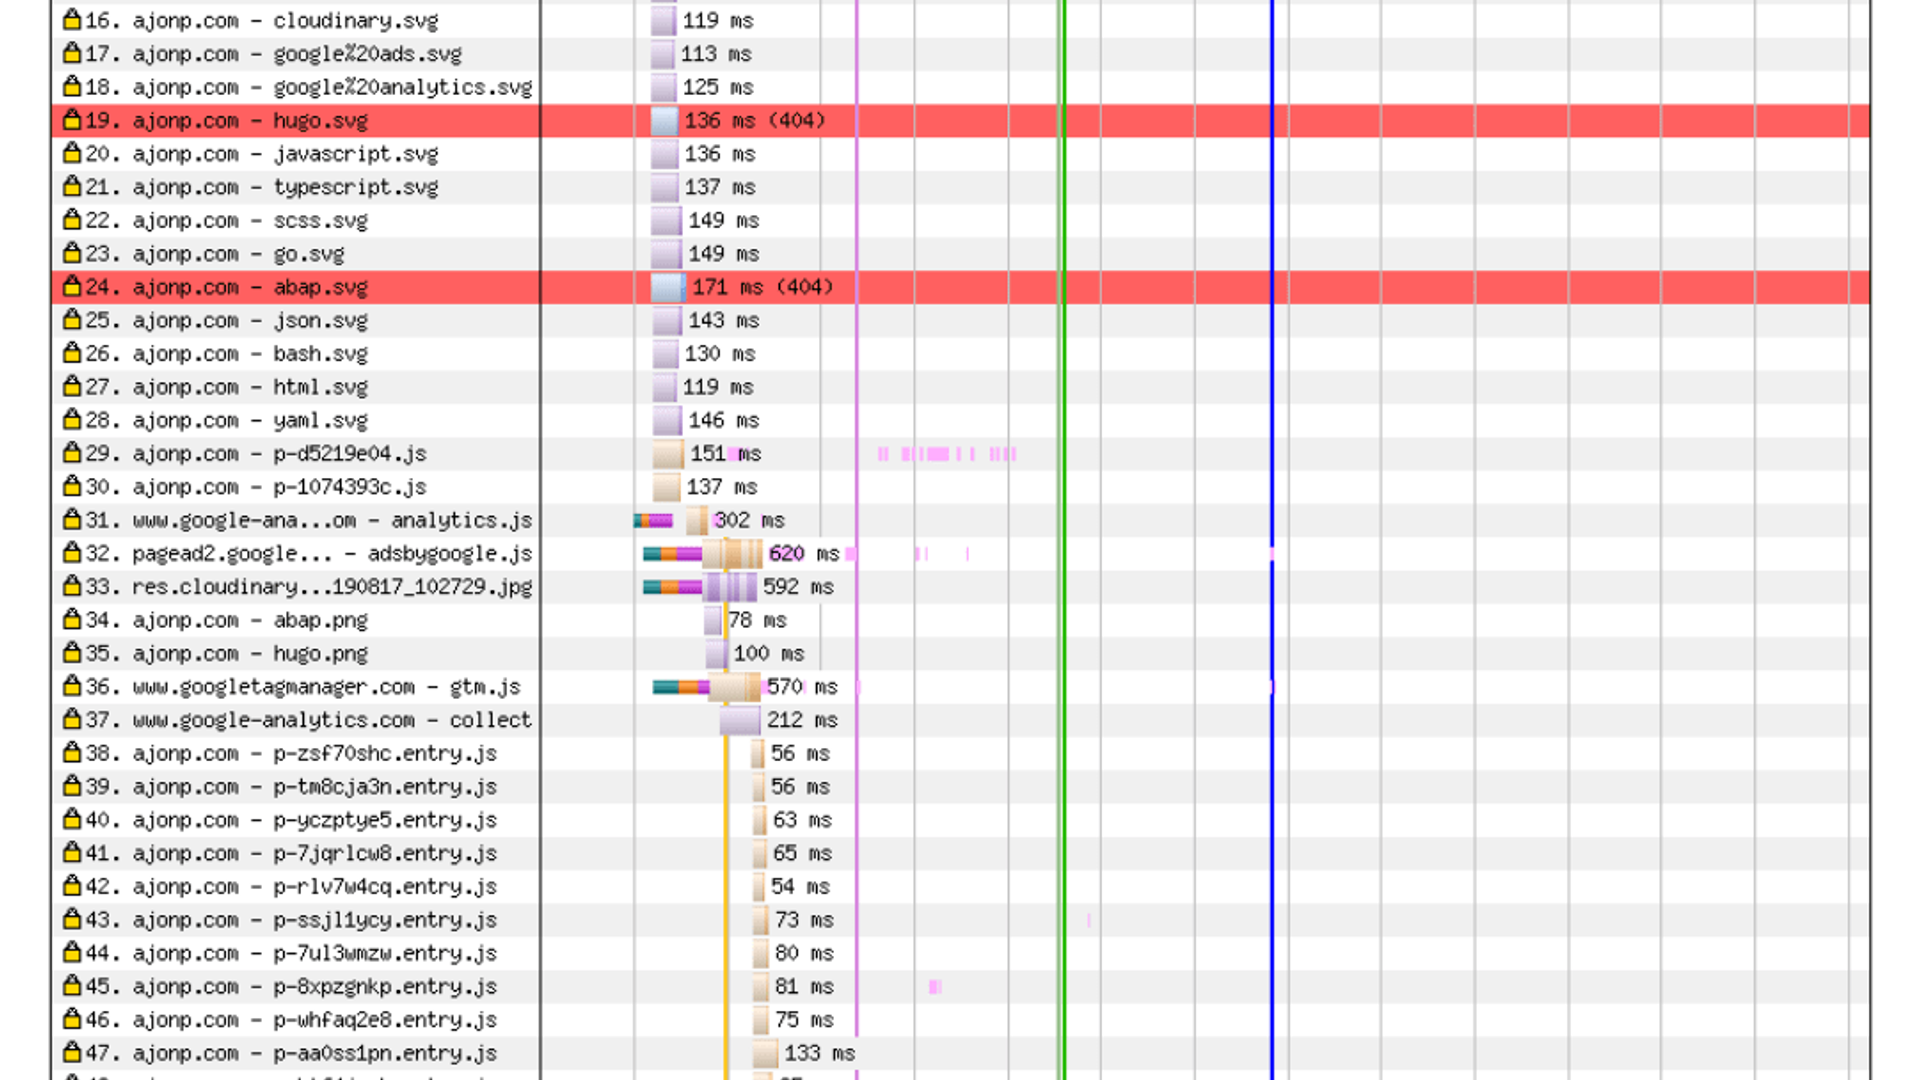Viewport: 1918px width, 1080px height.
Task: Click the lock icon on analytics.js row
Action: coord(71,520)
